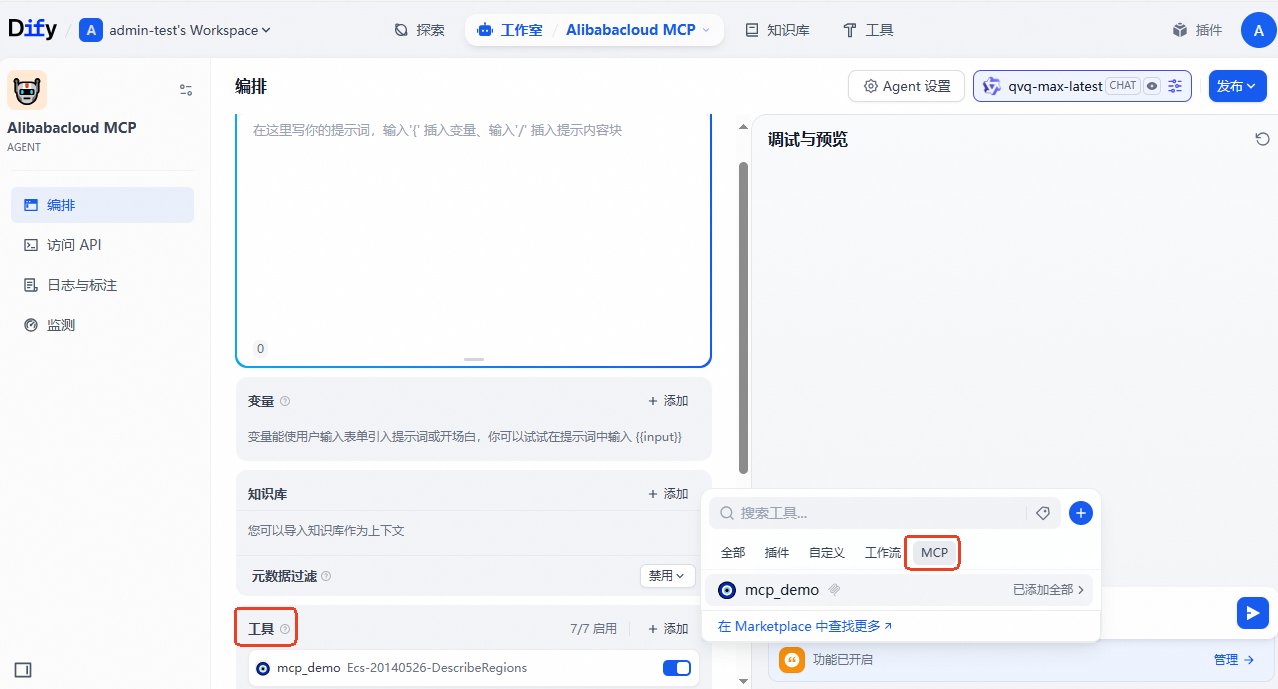
Task: Click the tag filter icon in search
Action: coord(1043,513)
